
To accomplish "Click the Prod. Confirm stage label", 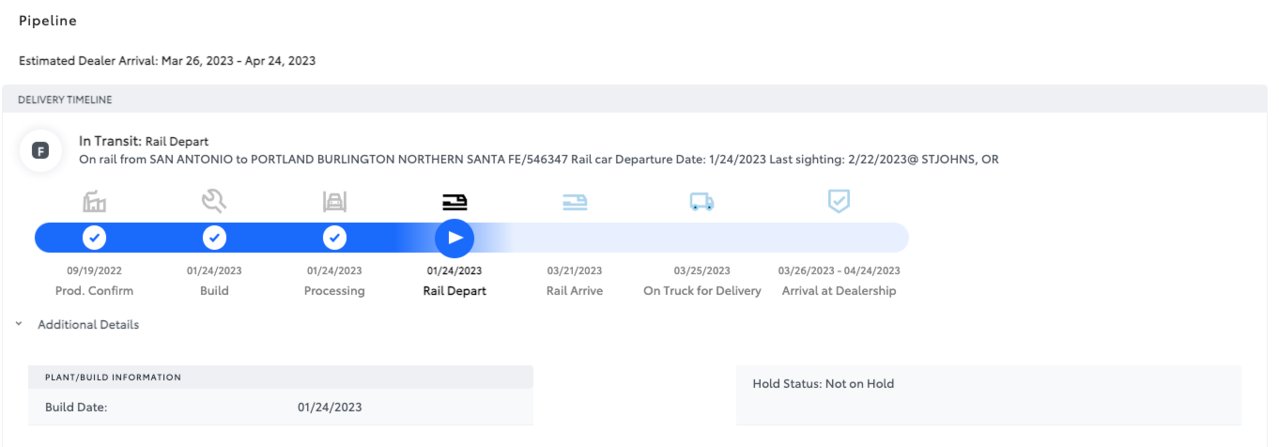I will [94, 291].
